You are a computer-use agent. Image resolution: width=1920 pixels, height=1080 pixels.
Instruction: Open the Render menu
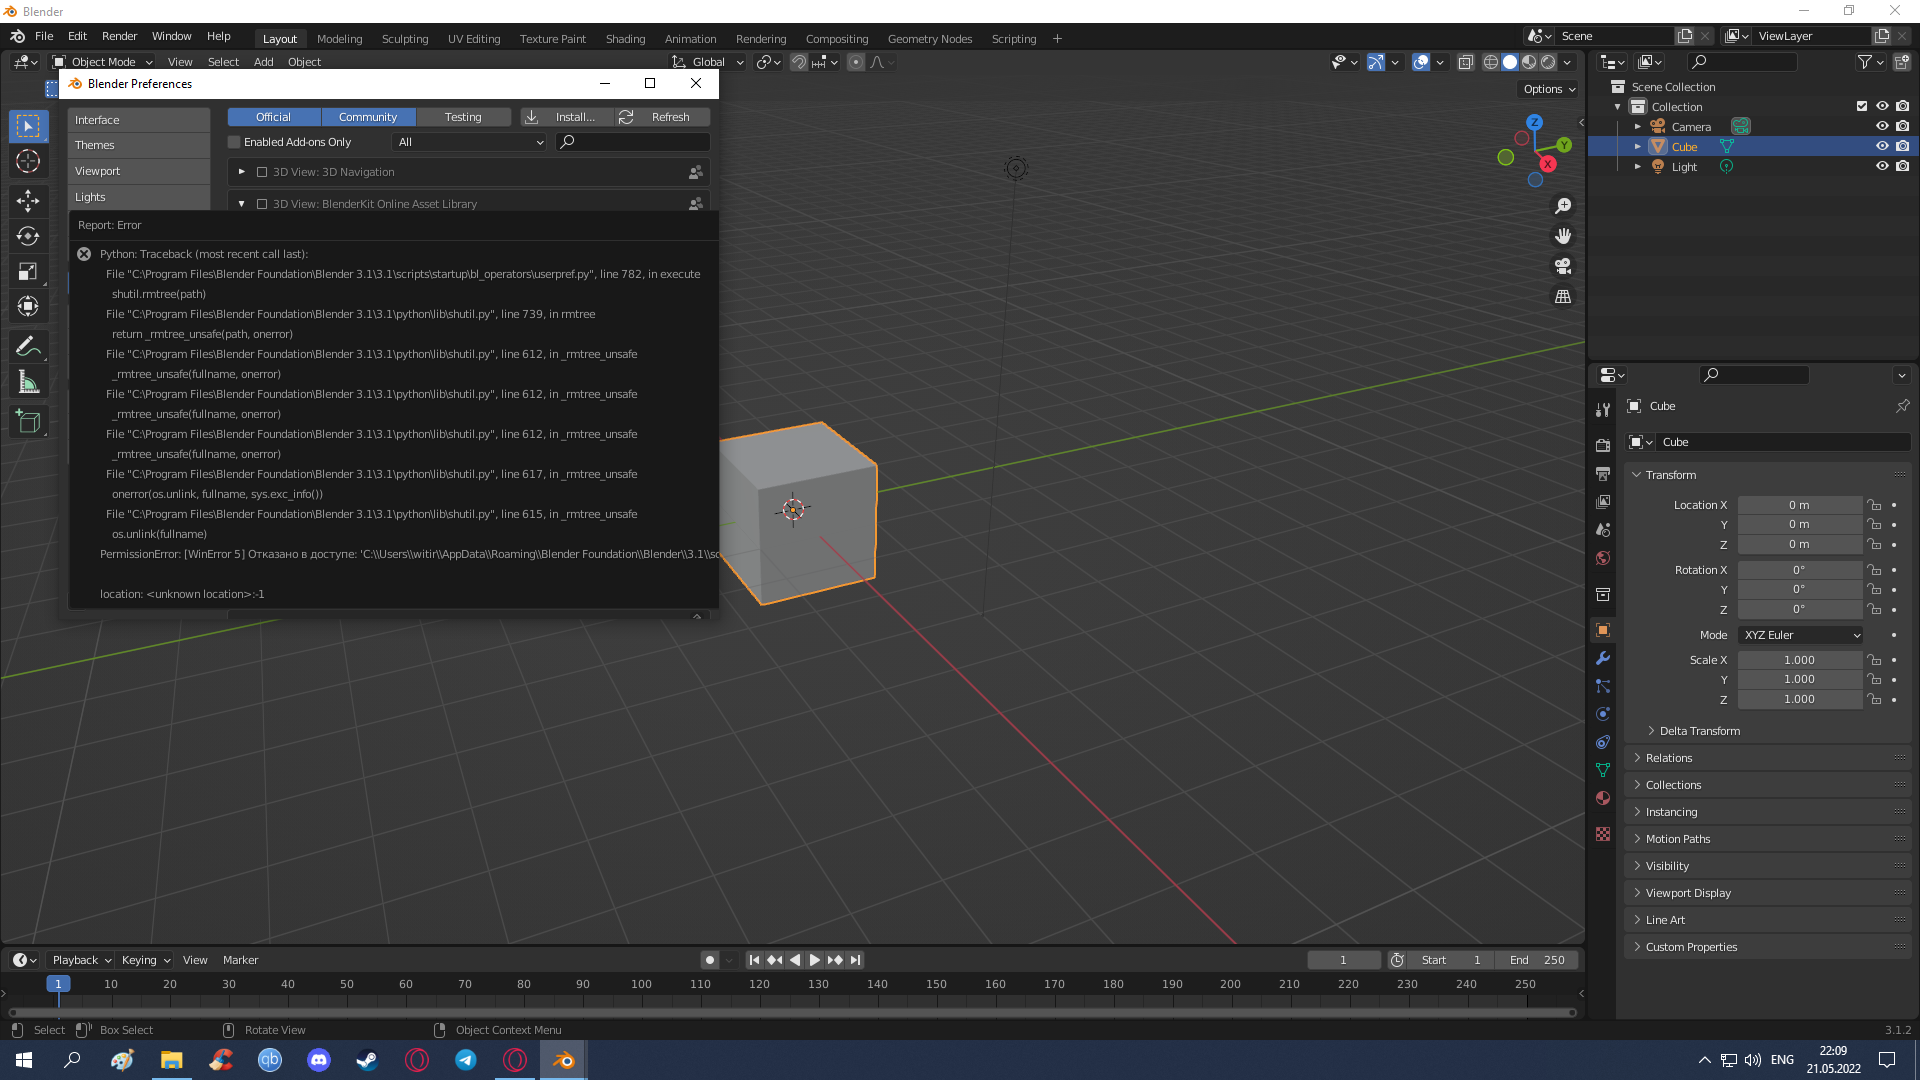[119, 36]
